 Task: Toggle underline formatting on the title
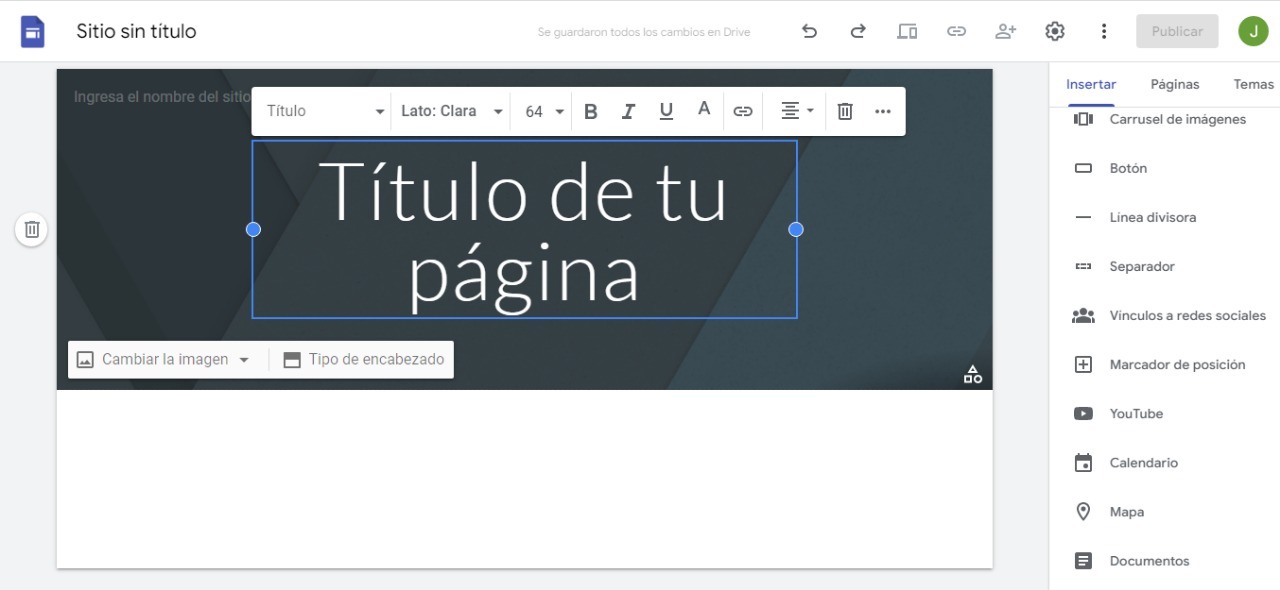tap(666, 111)
